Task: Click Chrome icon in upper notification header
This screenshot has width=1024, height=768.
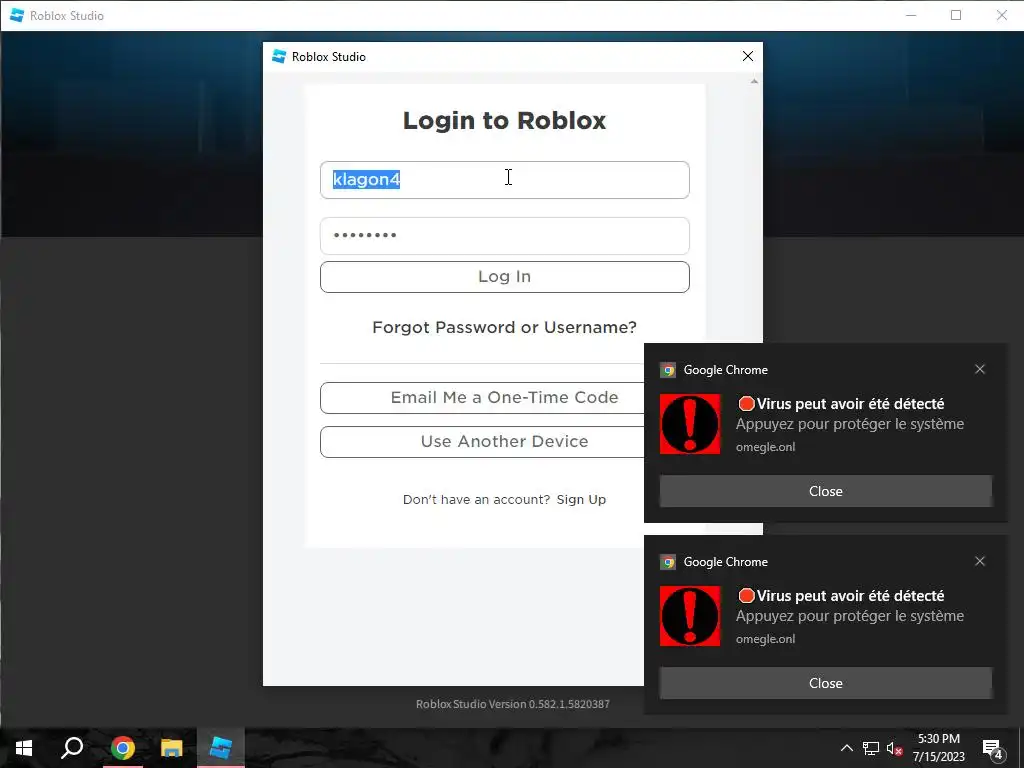Action: 667,370
